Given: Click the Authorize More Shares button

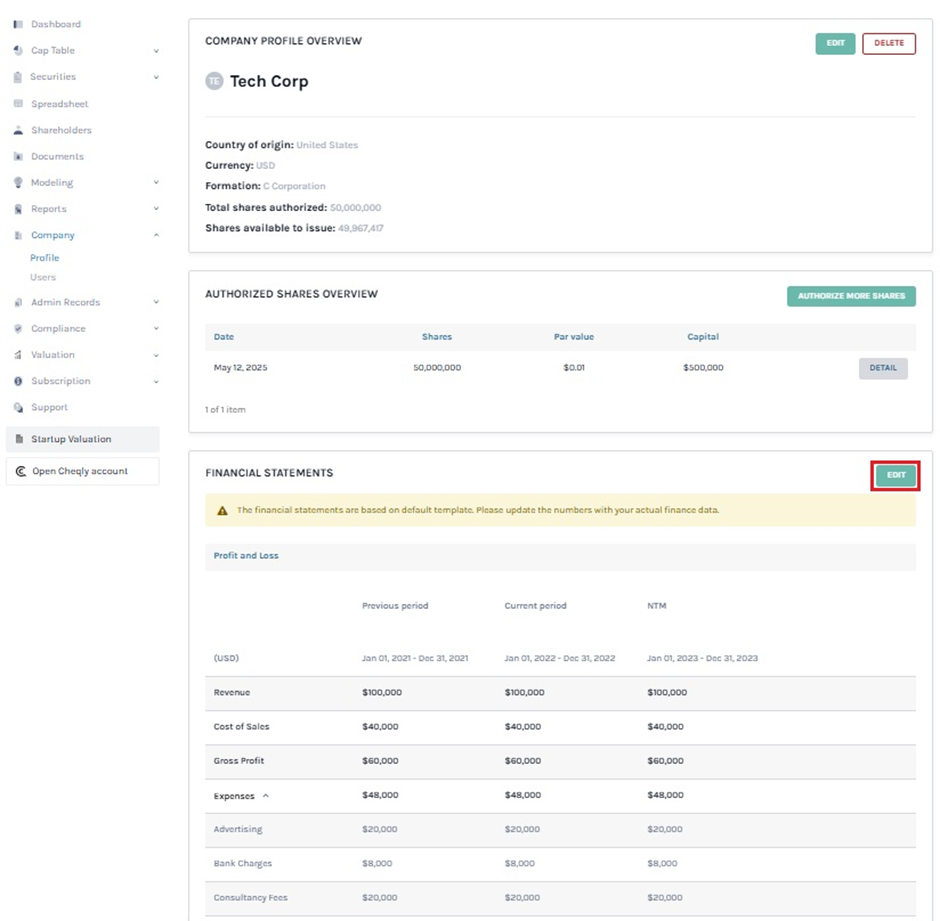Looking at the screenshot, I should pos(851,296).
